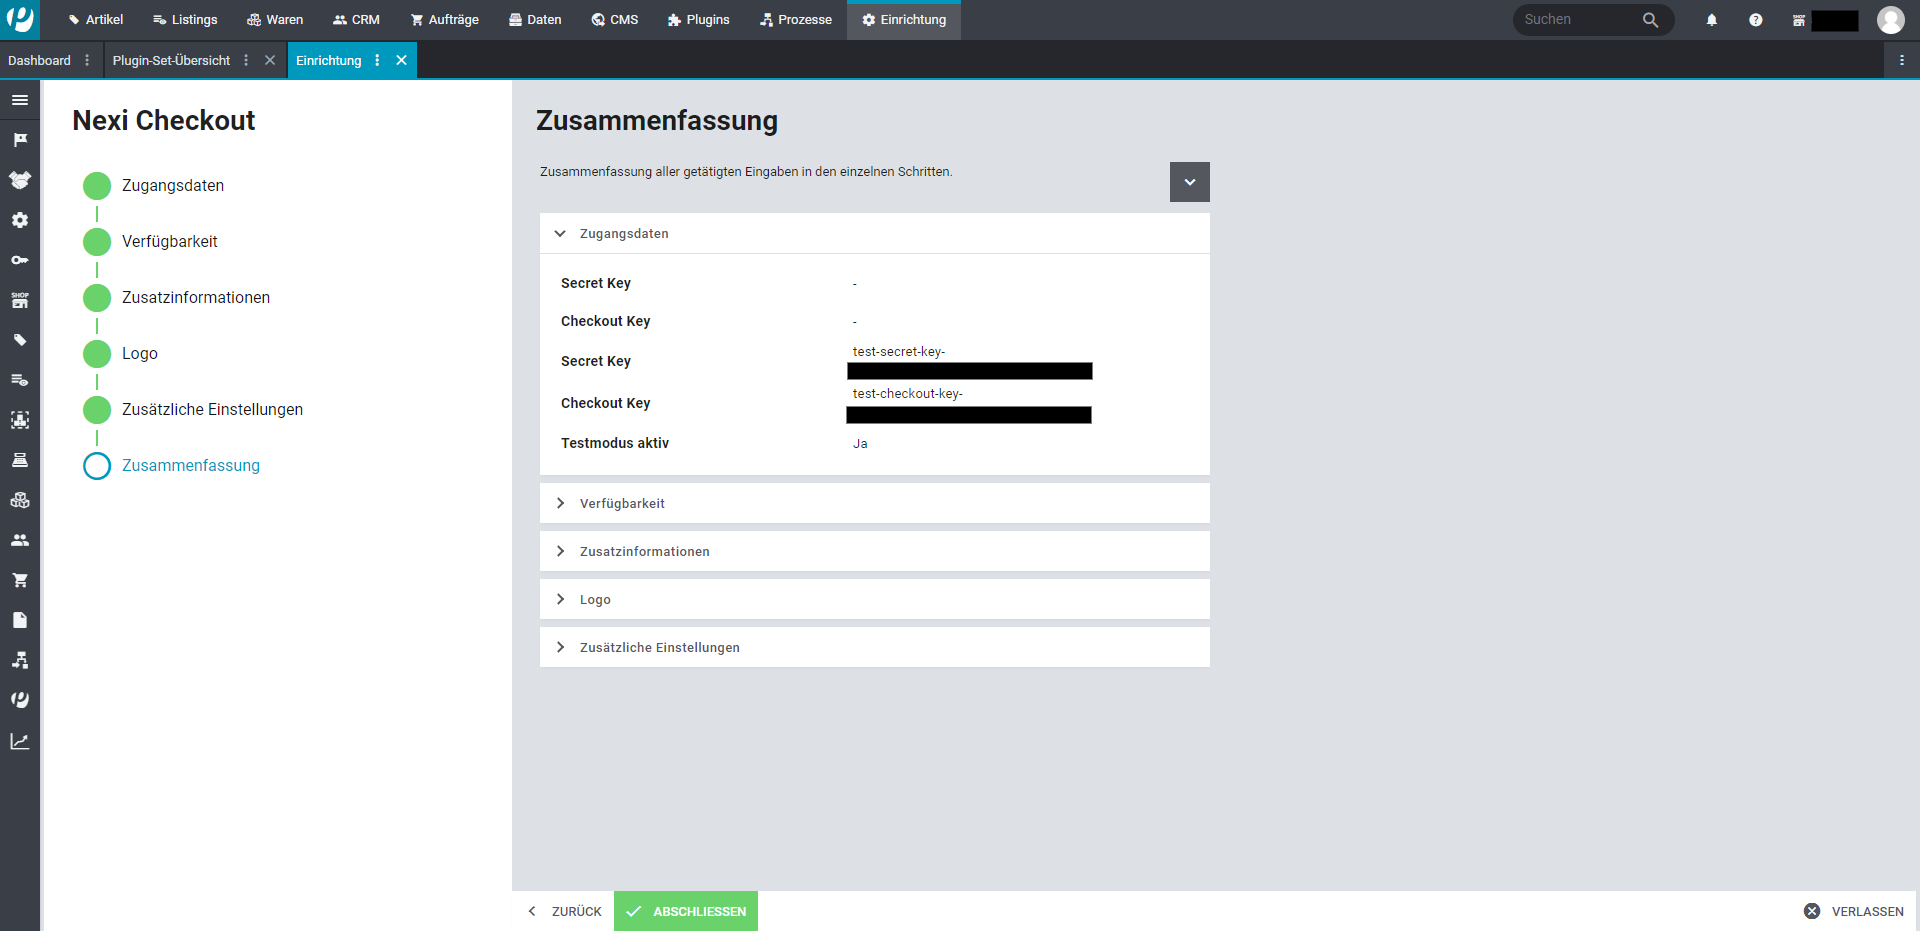This screenshot has height=931, width=1920.
Task: Open the hamburger menu in sidebar
Action: [20, 100]
